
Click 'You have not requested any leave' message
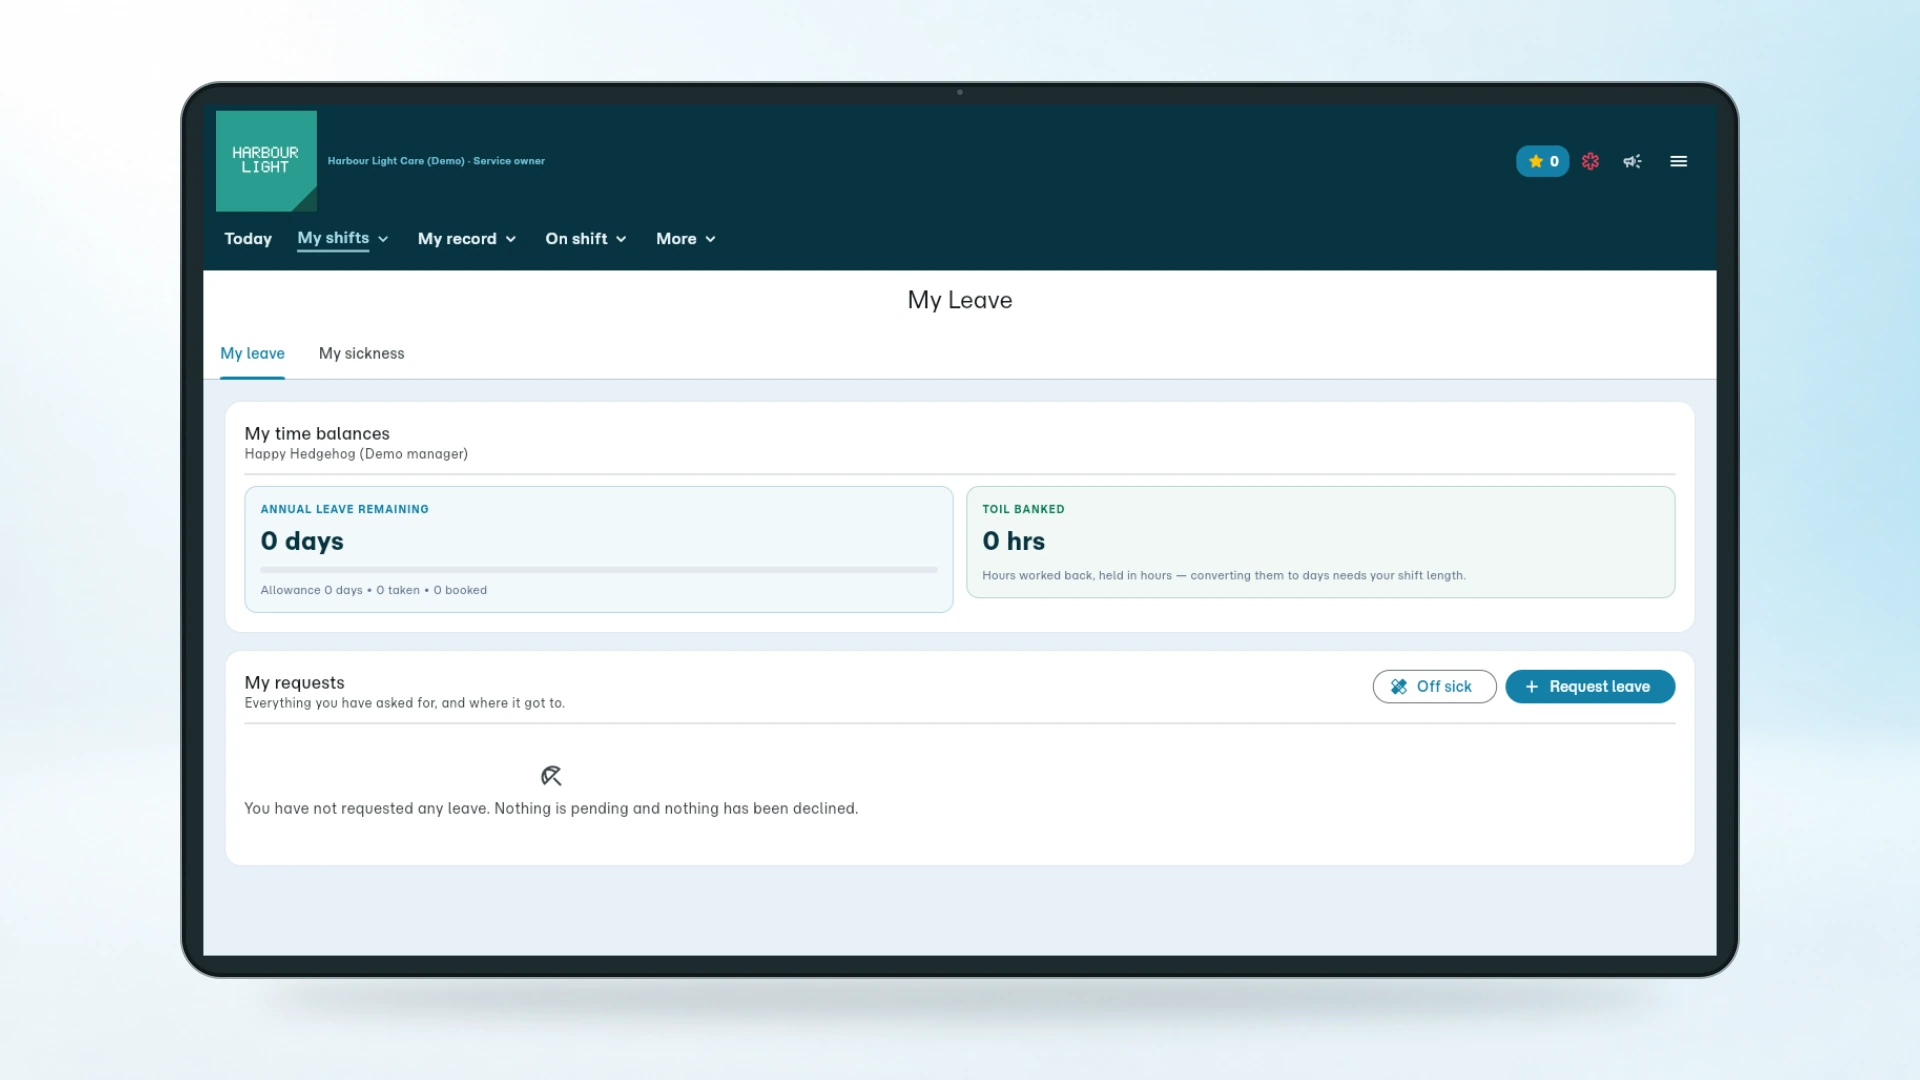(x=551, y=808)
